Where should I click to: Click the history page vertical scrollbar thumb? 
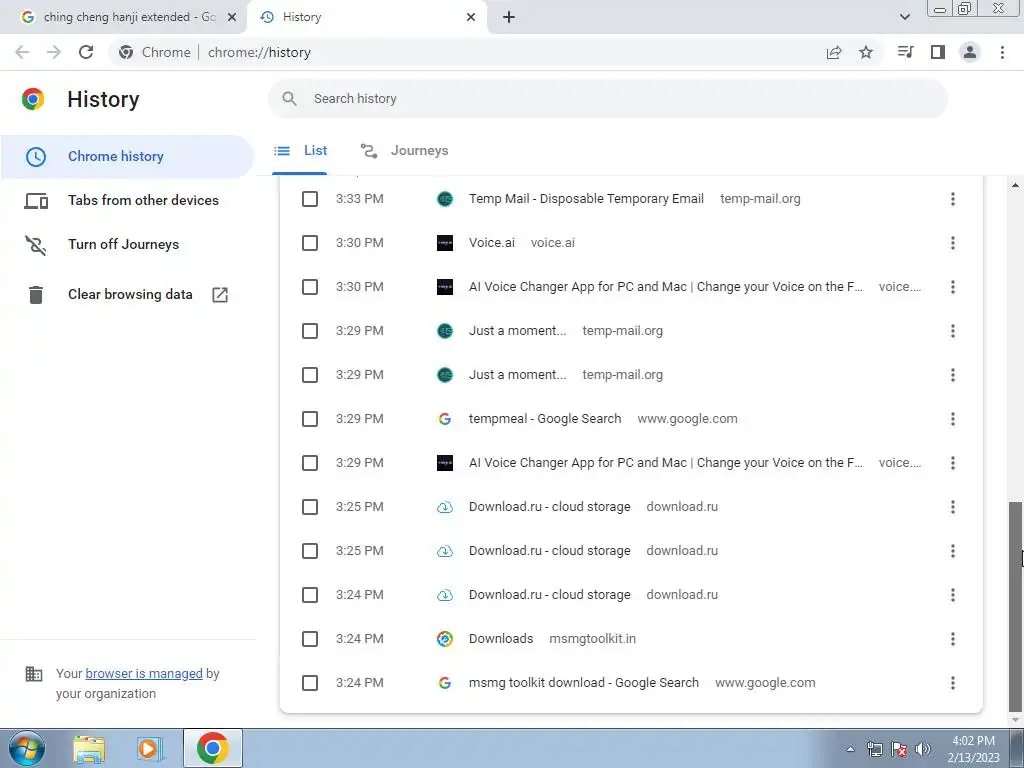1015,607
